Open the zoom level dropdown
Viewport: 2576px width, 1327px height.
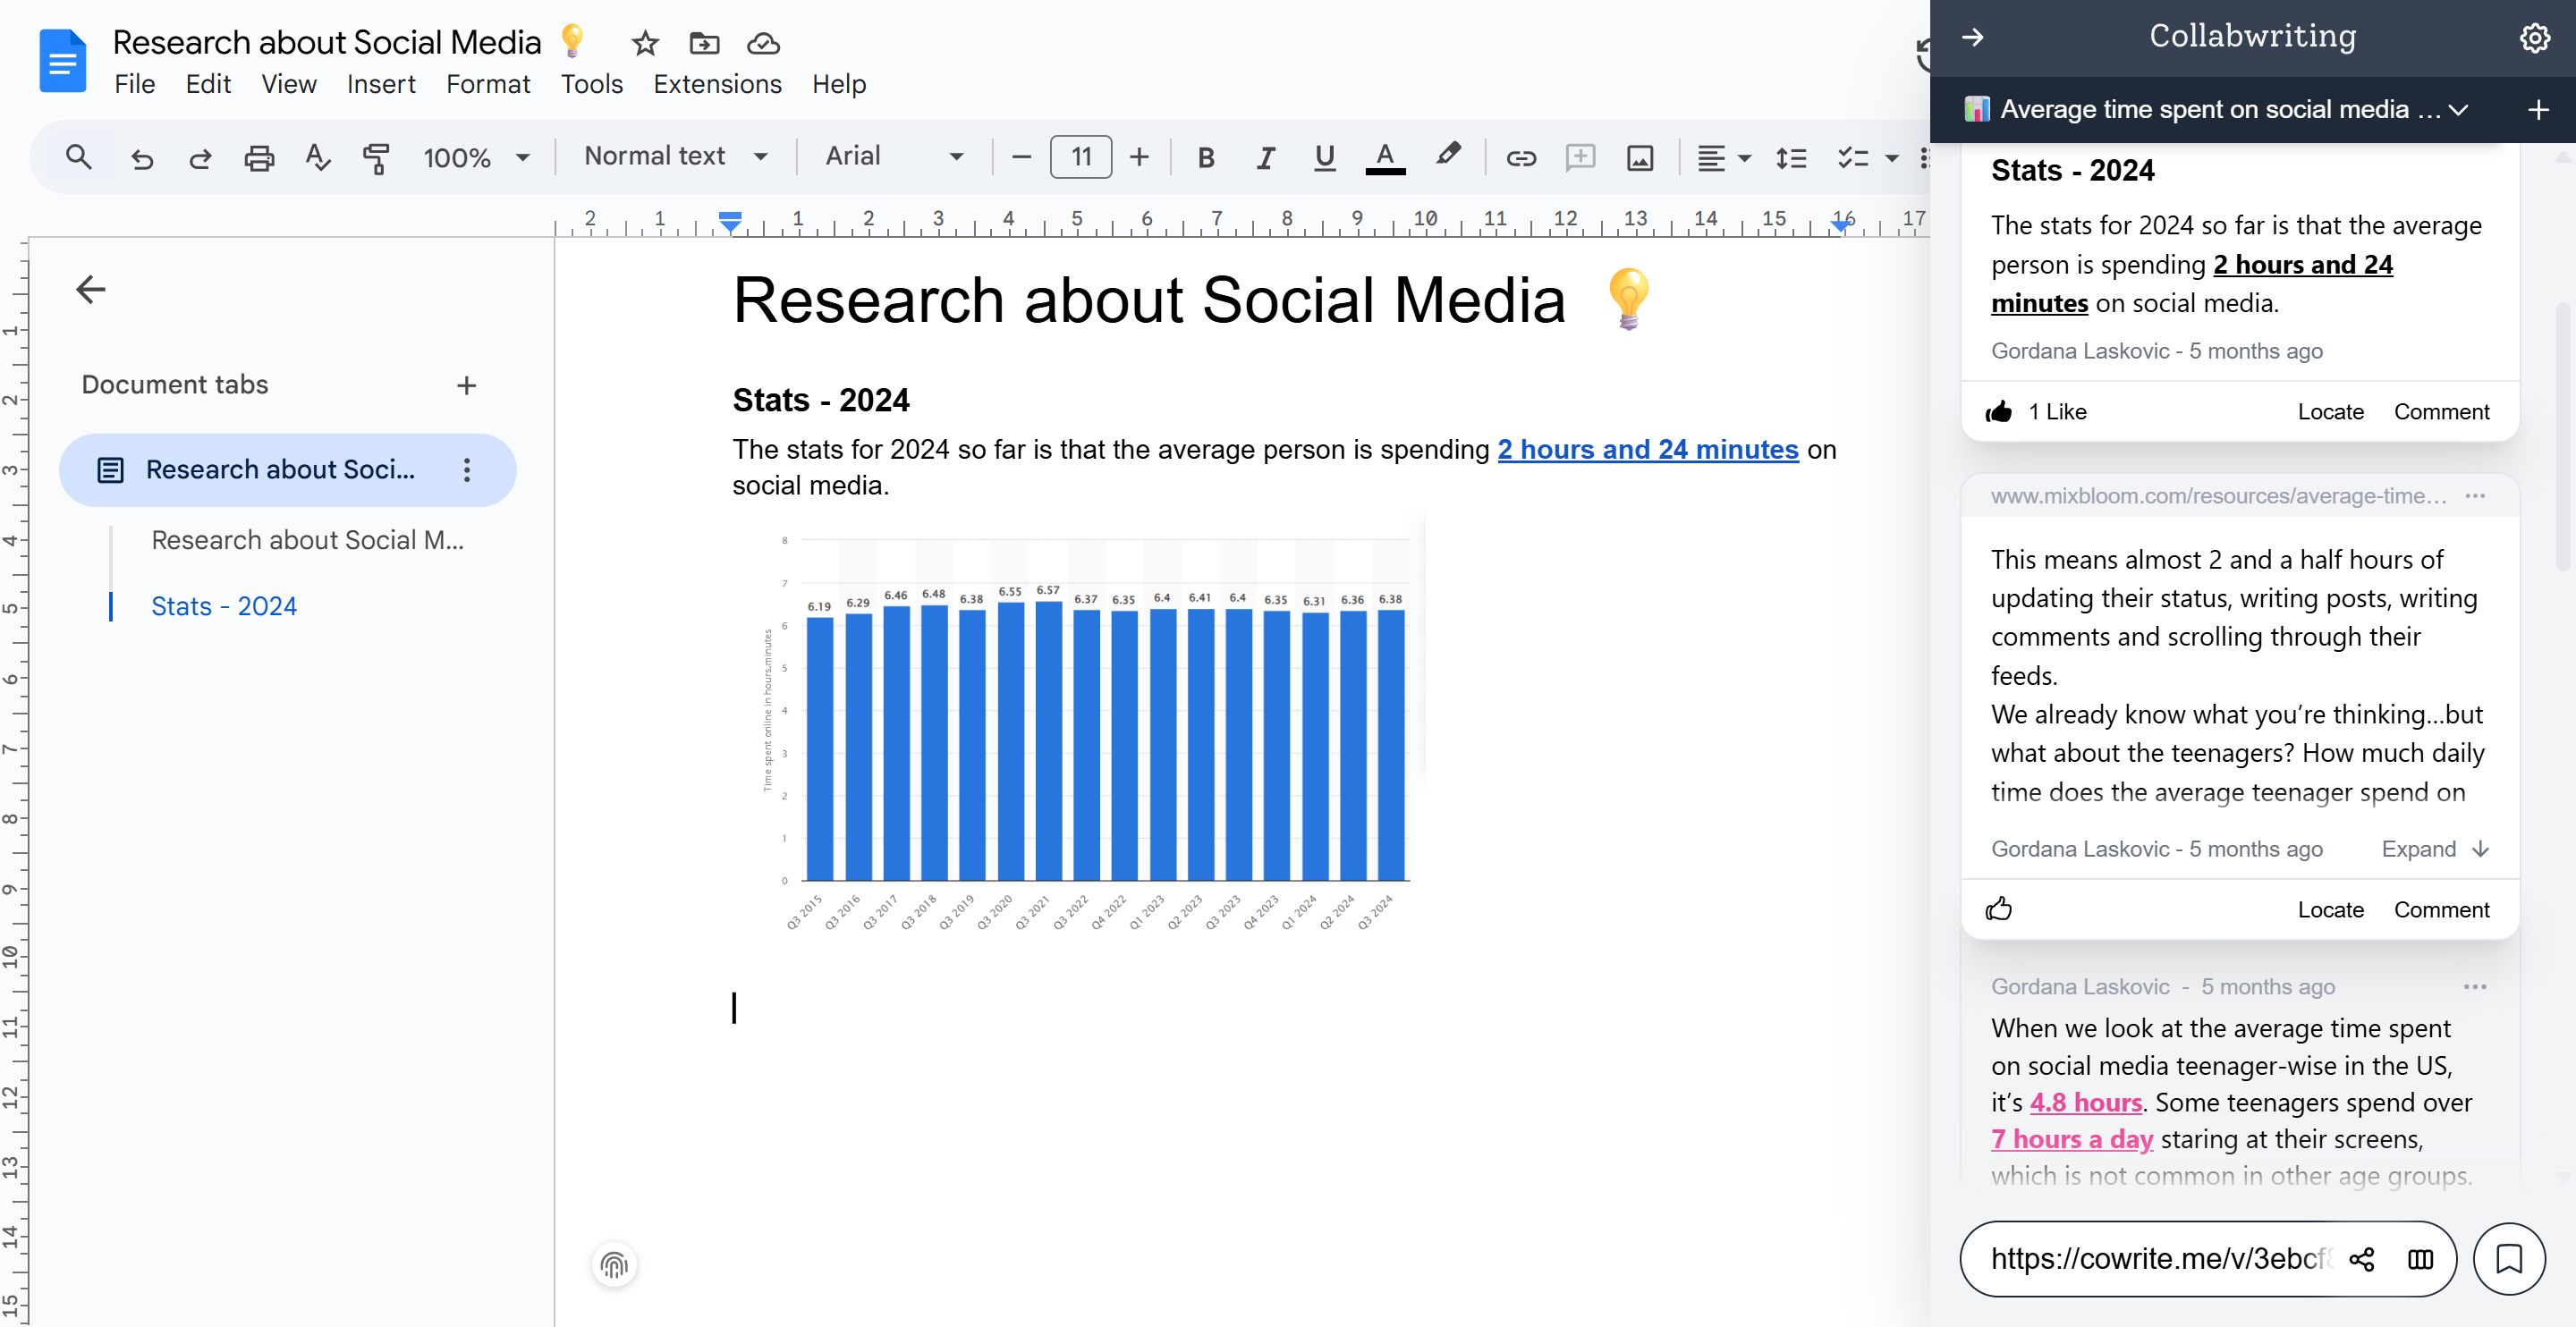click(x=475, y=157)
